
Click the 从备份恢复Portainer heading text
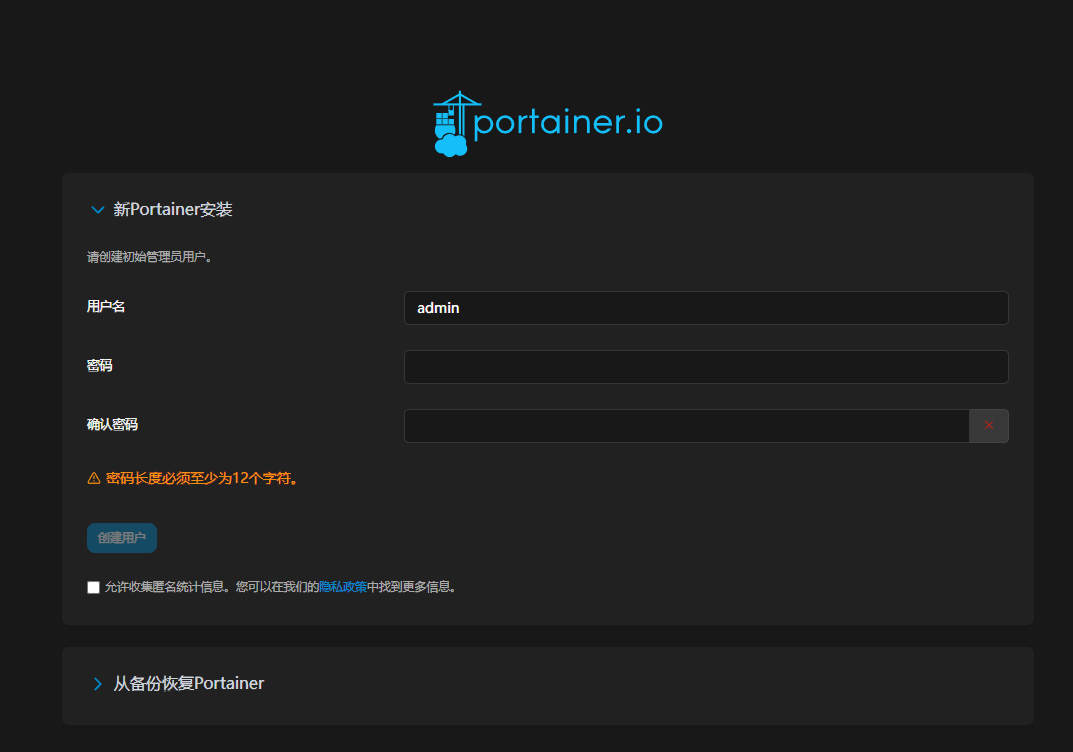click(x=189, y=684)
